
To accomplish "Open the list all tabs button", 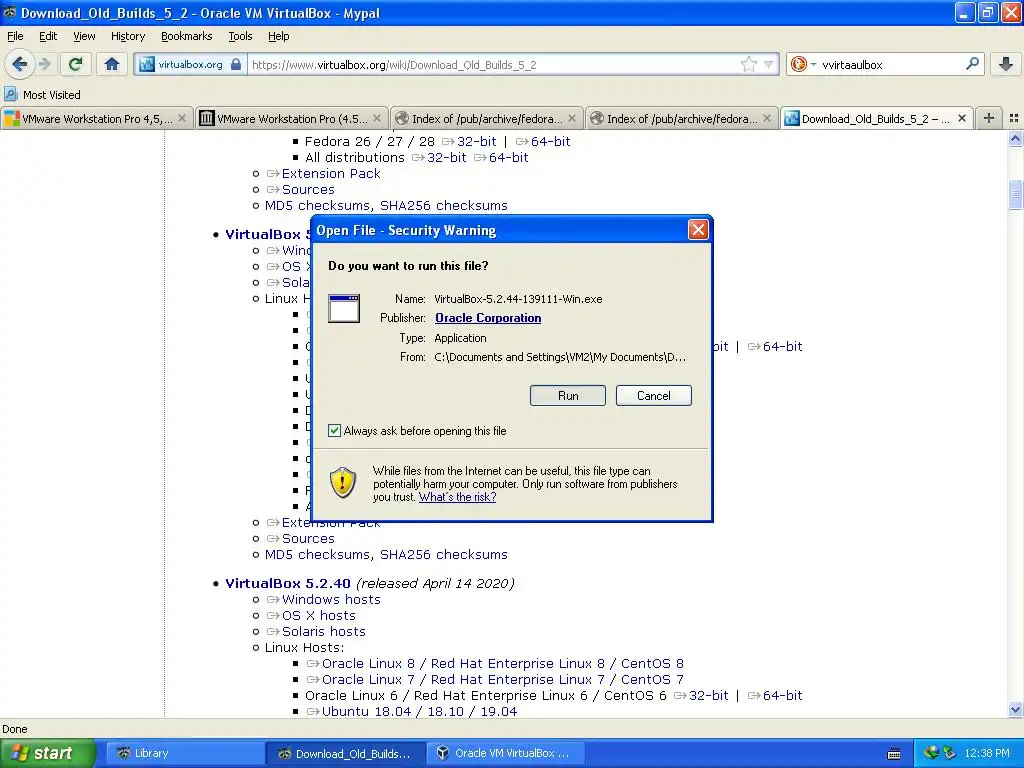I will [x=1014, y=118].
